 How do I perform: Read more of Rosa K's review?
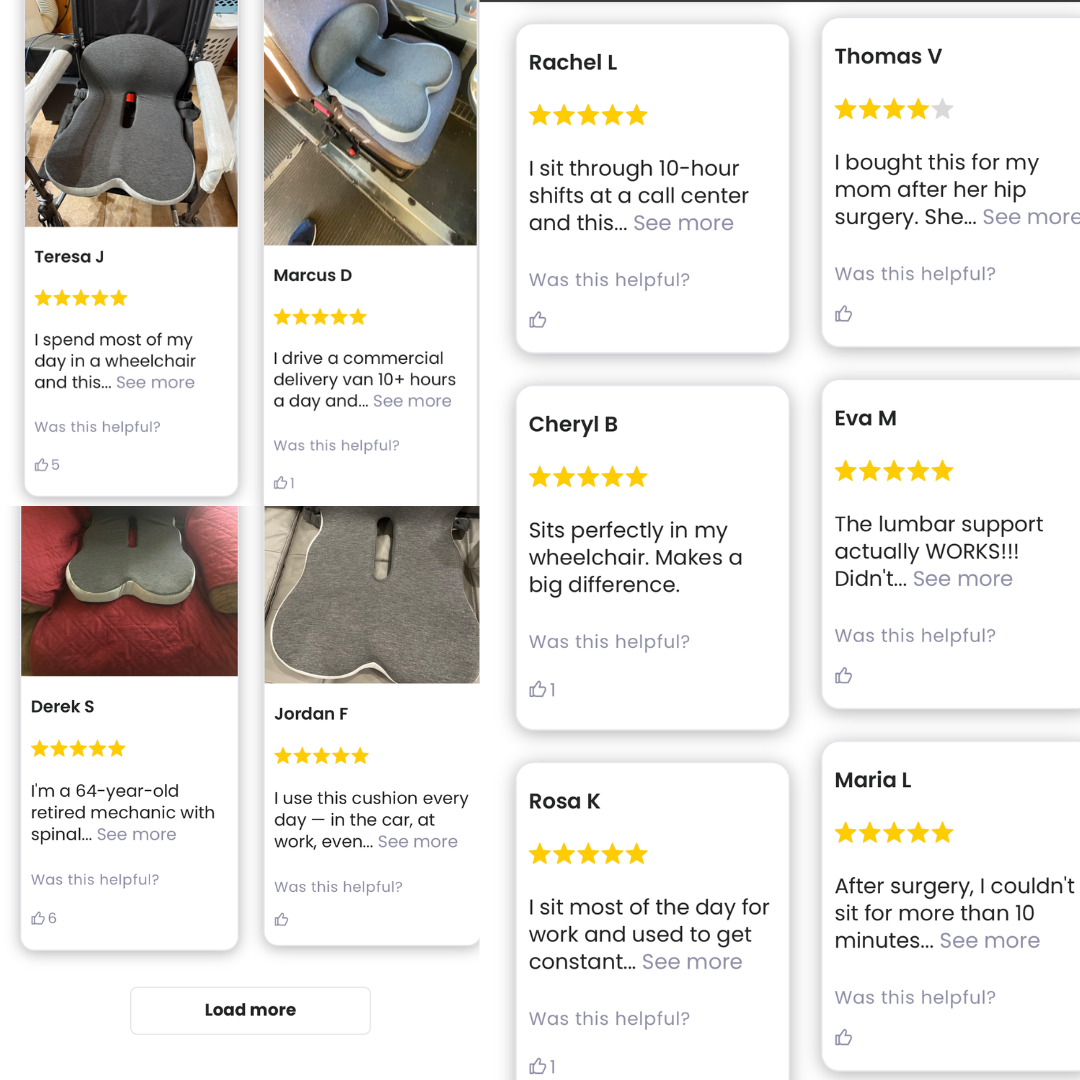click(692, 962)
